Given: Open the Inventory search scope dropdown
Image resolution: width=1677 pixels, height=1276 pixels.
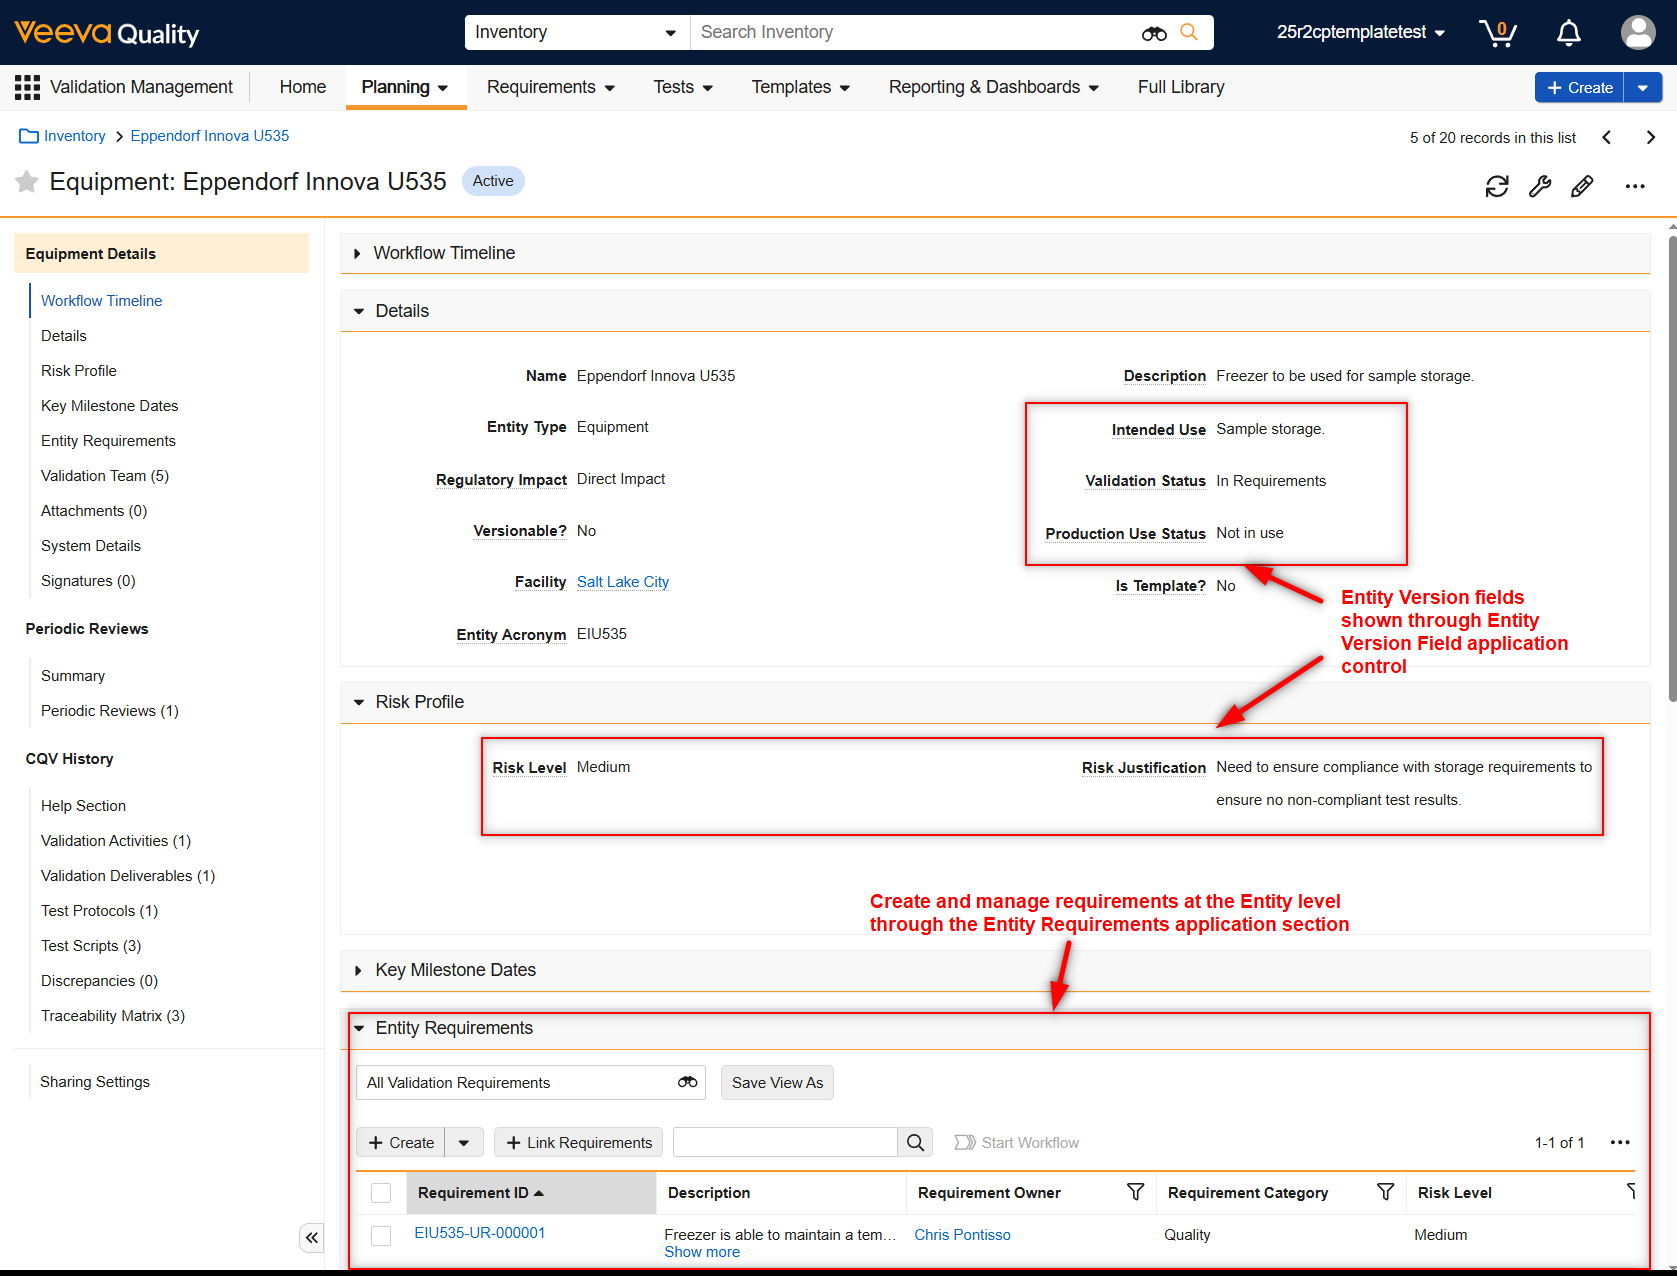Looking at the screenshot, I should tap(576, 32).
